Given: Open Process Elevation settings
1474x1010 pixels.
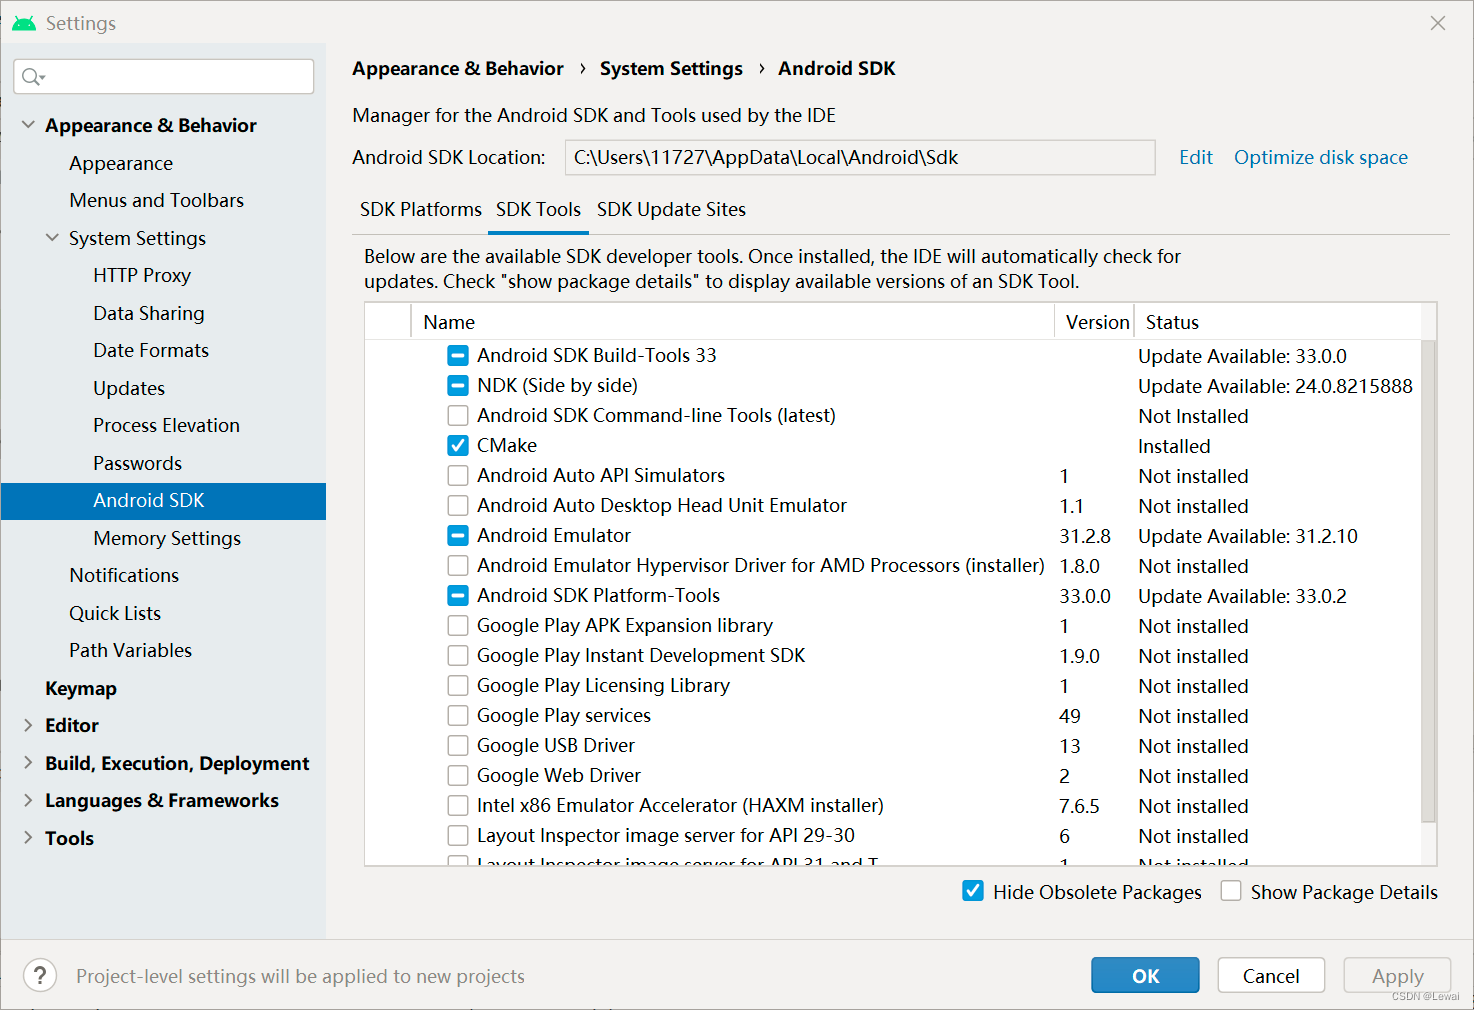Looking at the screenshot, I should click(x=166, y=425).
